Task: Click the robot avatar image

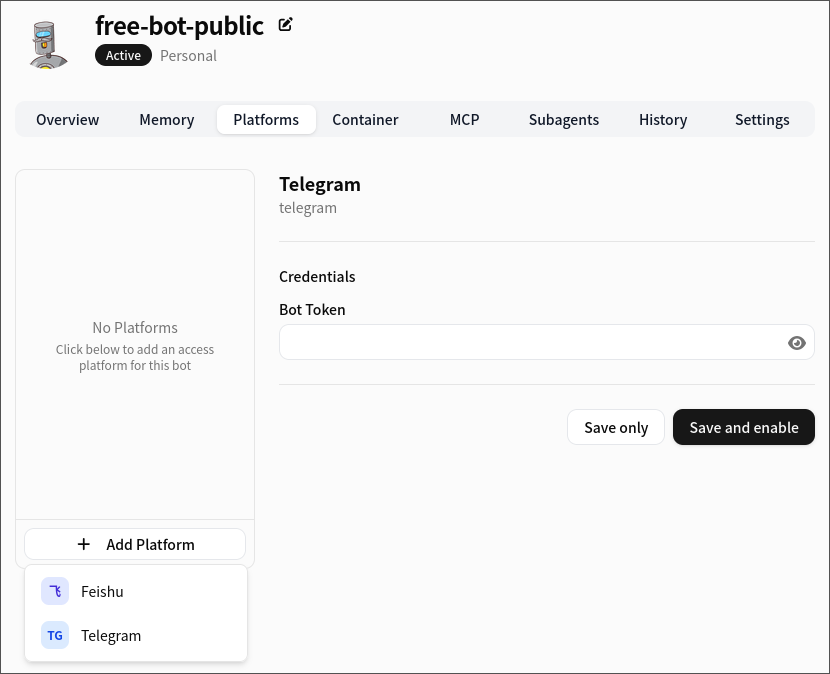Action: point(48,43)
